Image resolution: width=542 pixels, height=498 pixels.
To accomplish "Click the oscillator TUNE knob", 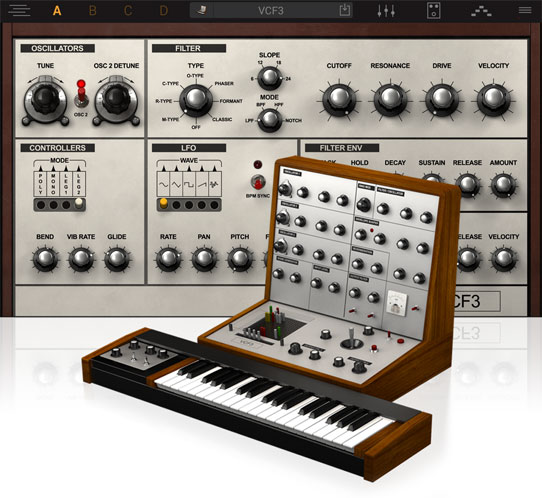I will (x=45, y=100).
